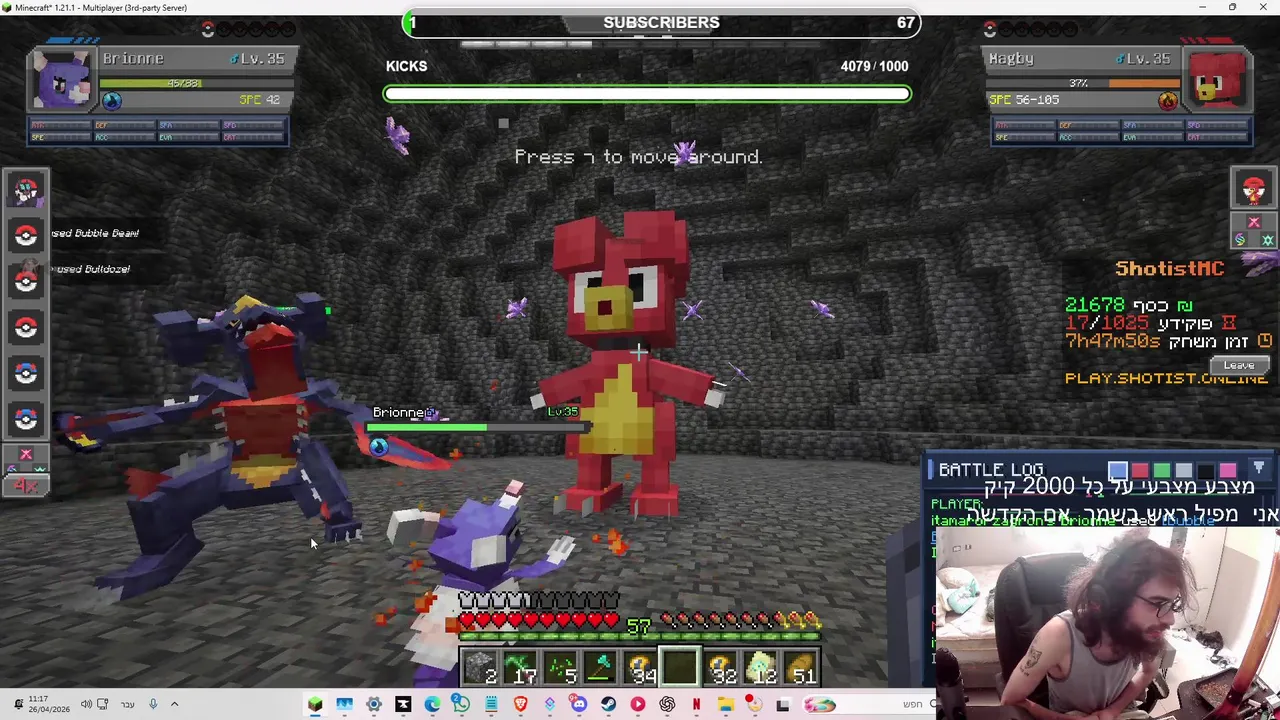This screenshot has height=720, width=1280.
Task: Open ChatGPT from the taskbar
Action: [667, 705]
